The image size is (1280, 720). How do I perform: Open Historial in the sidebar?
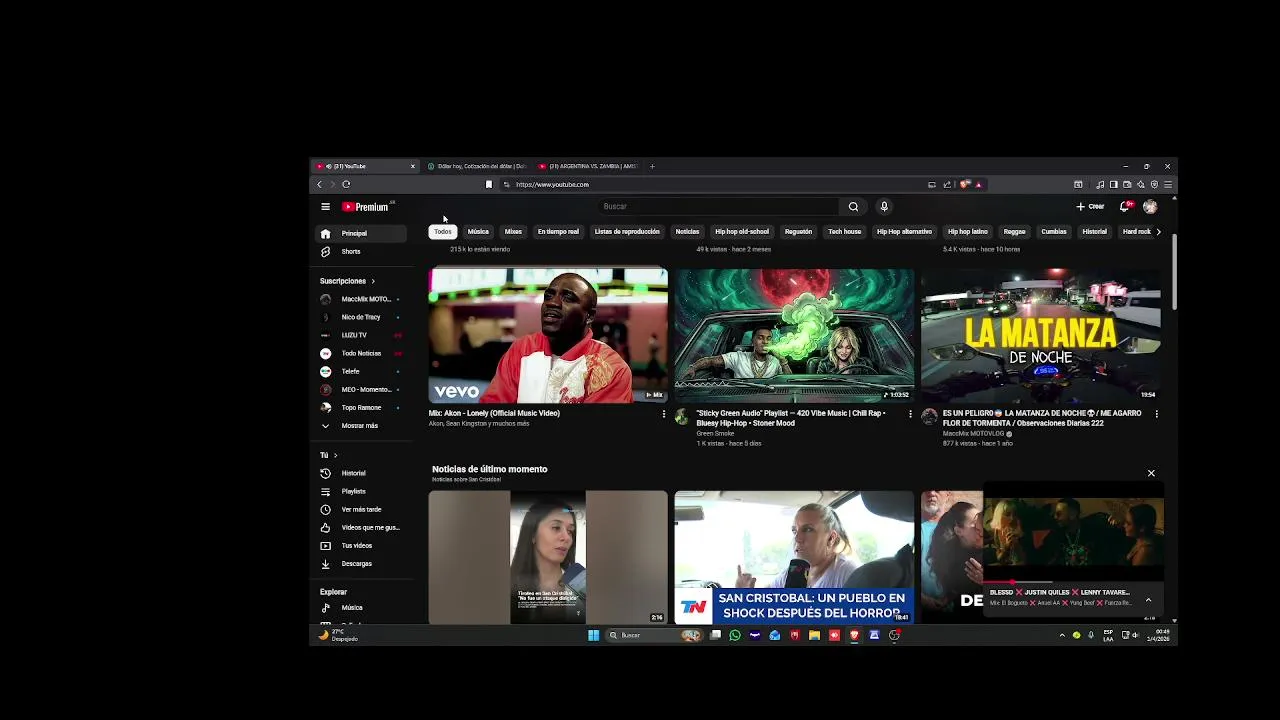360,473
